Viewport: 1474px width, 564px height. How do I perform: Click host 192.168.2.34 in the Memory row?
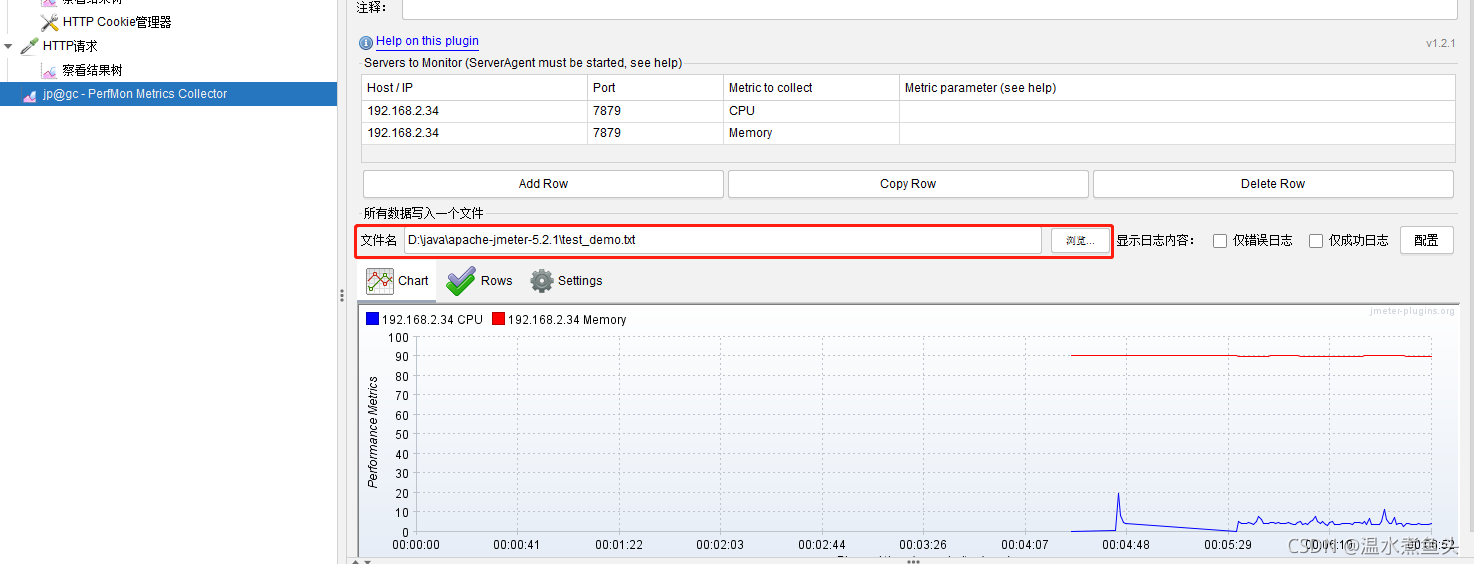pyautogui.click(x=474, y=133)
